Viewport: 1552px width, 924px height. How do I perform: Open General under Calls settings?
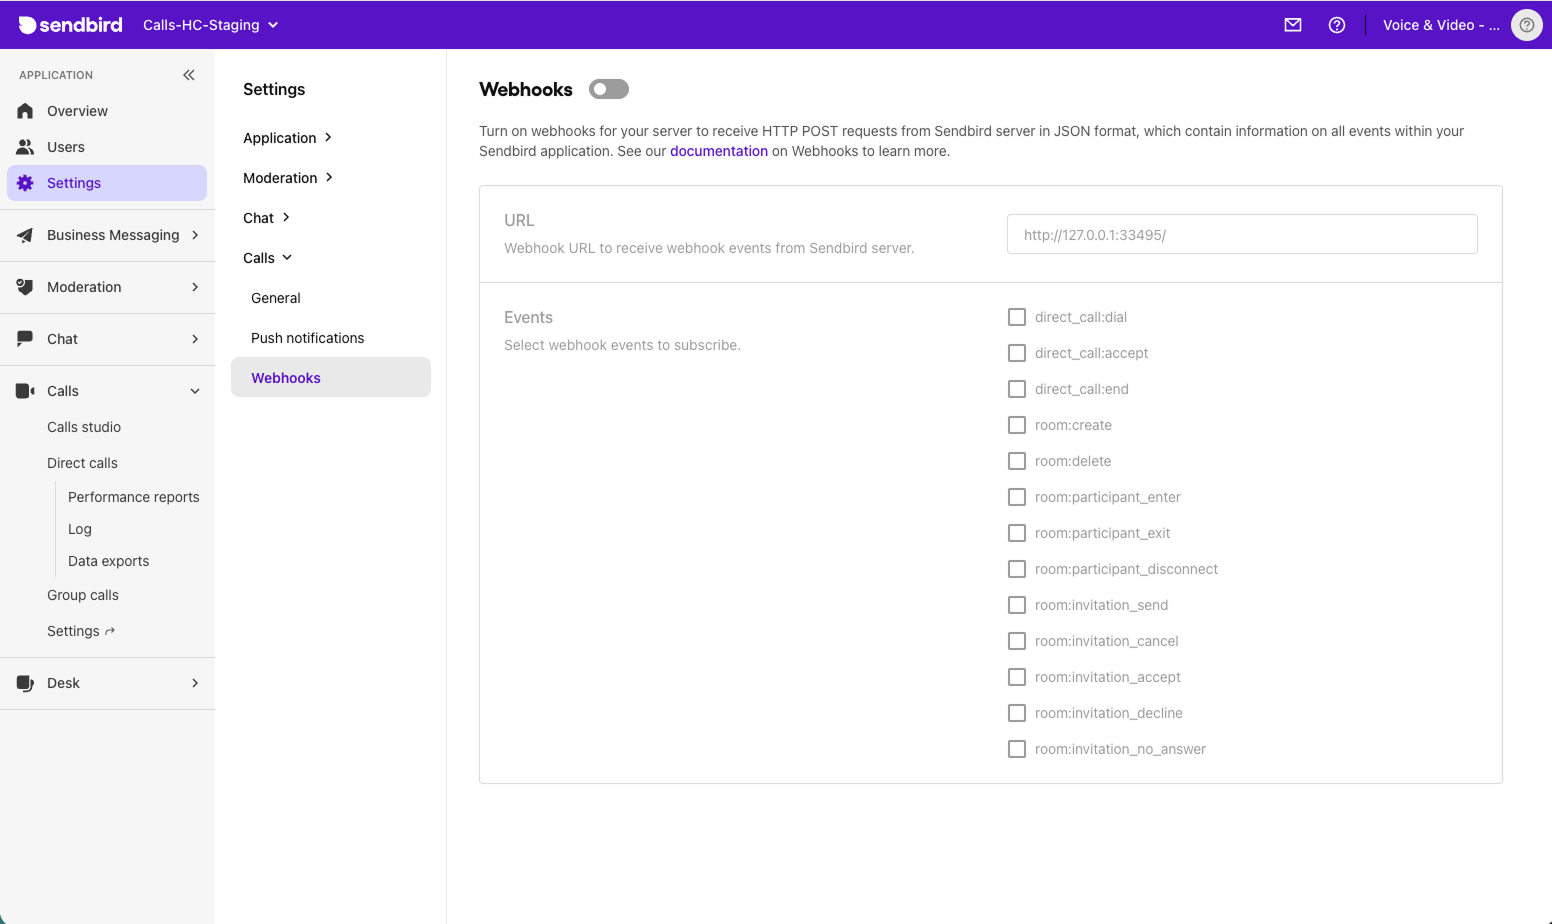pos(276,298)
